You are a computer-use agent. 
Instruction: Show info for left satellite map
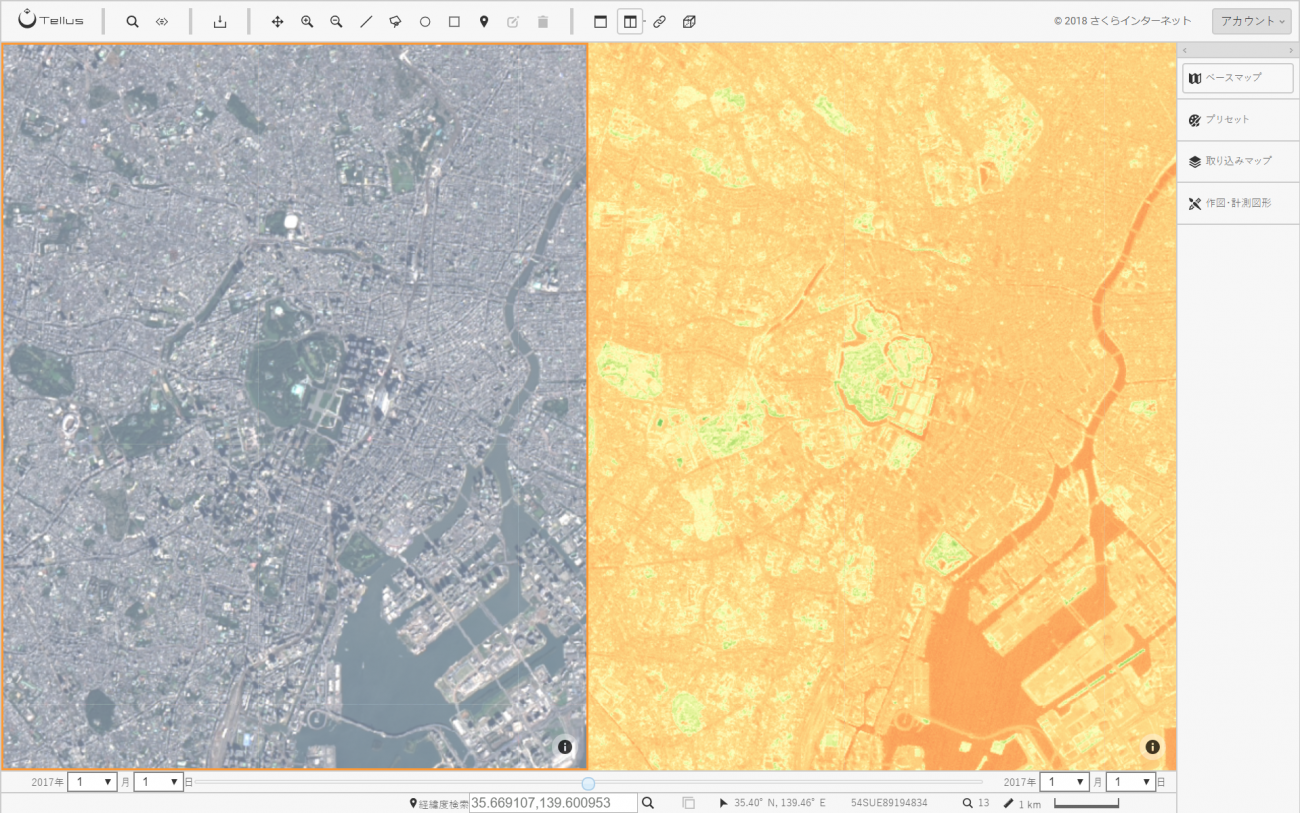pyautogui.click(x=565, y=747)
